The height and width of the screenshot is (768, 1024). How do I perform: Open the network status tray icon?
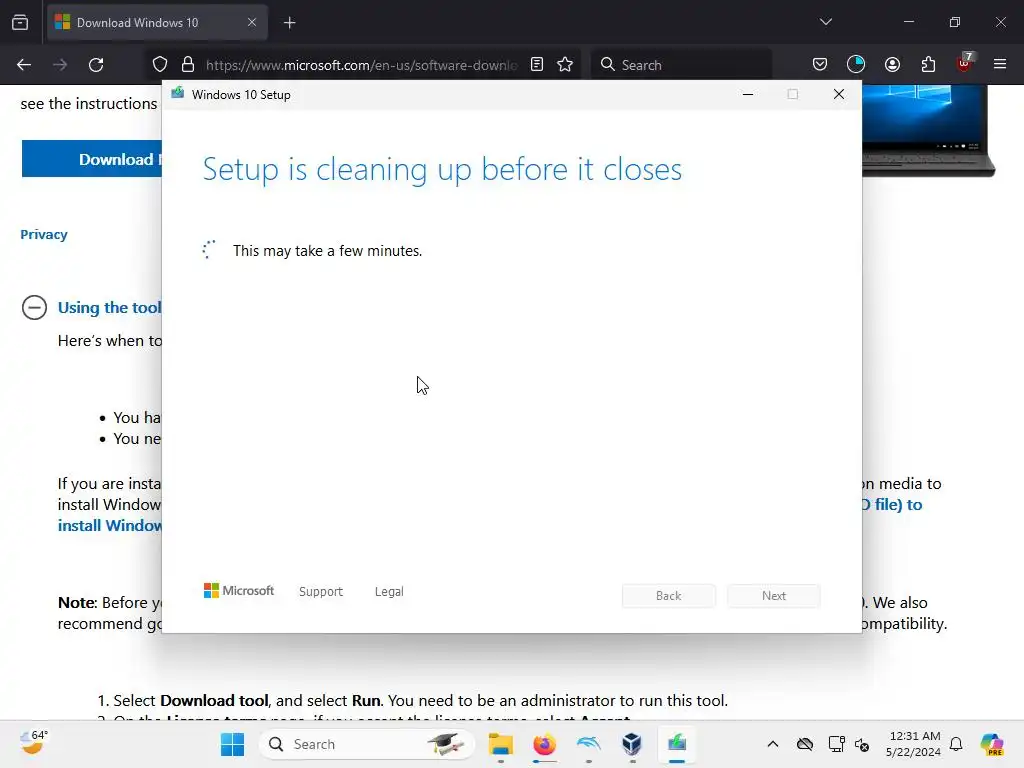pos(836,744)
